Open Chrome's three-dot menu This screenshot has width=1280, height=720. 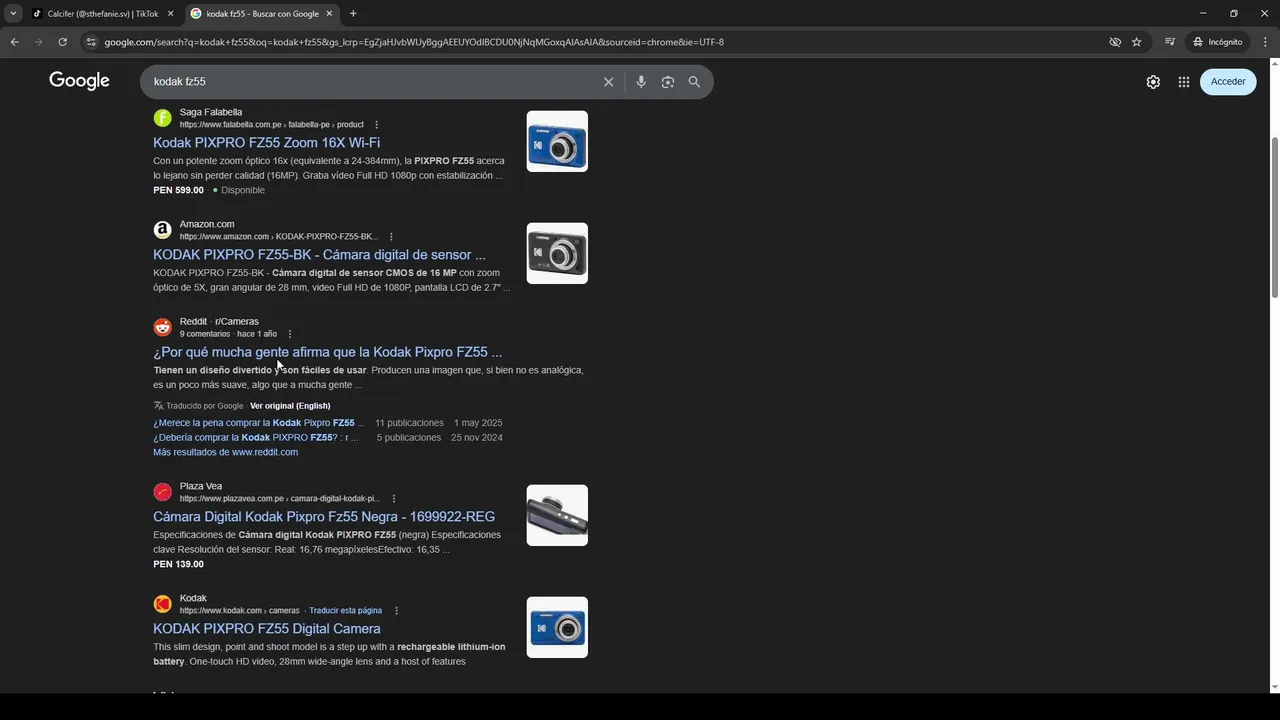pos(1265,42)
